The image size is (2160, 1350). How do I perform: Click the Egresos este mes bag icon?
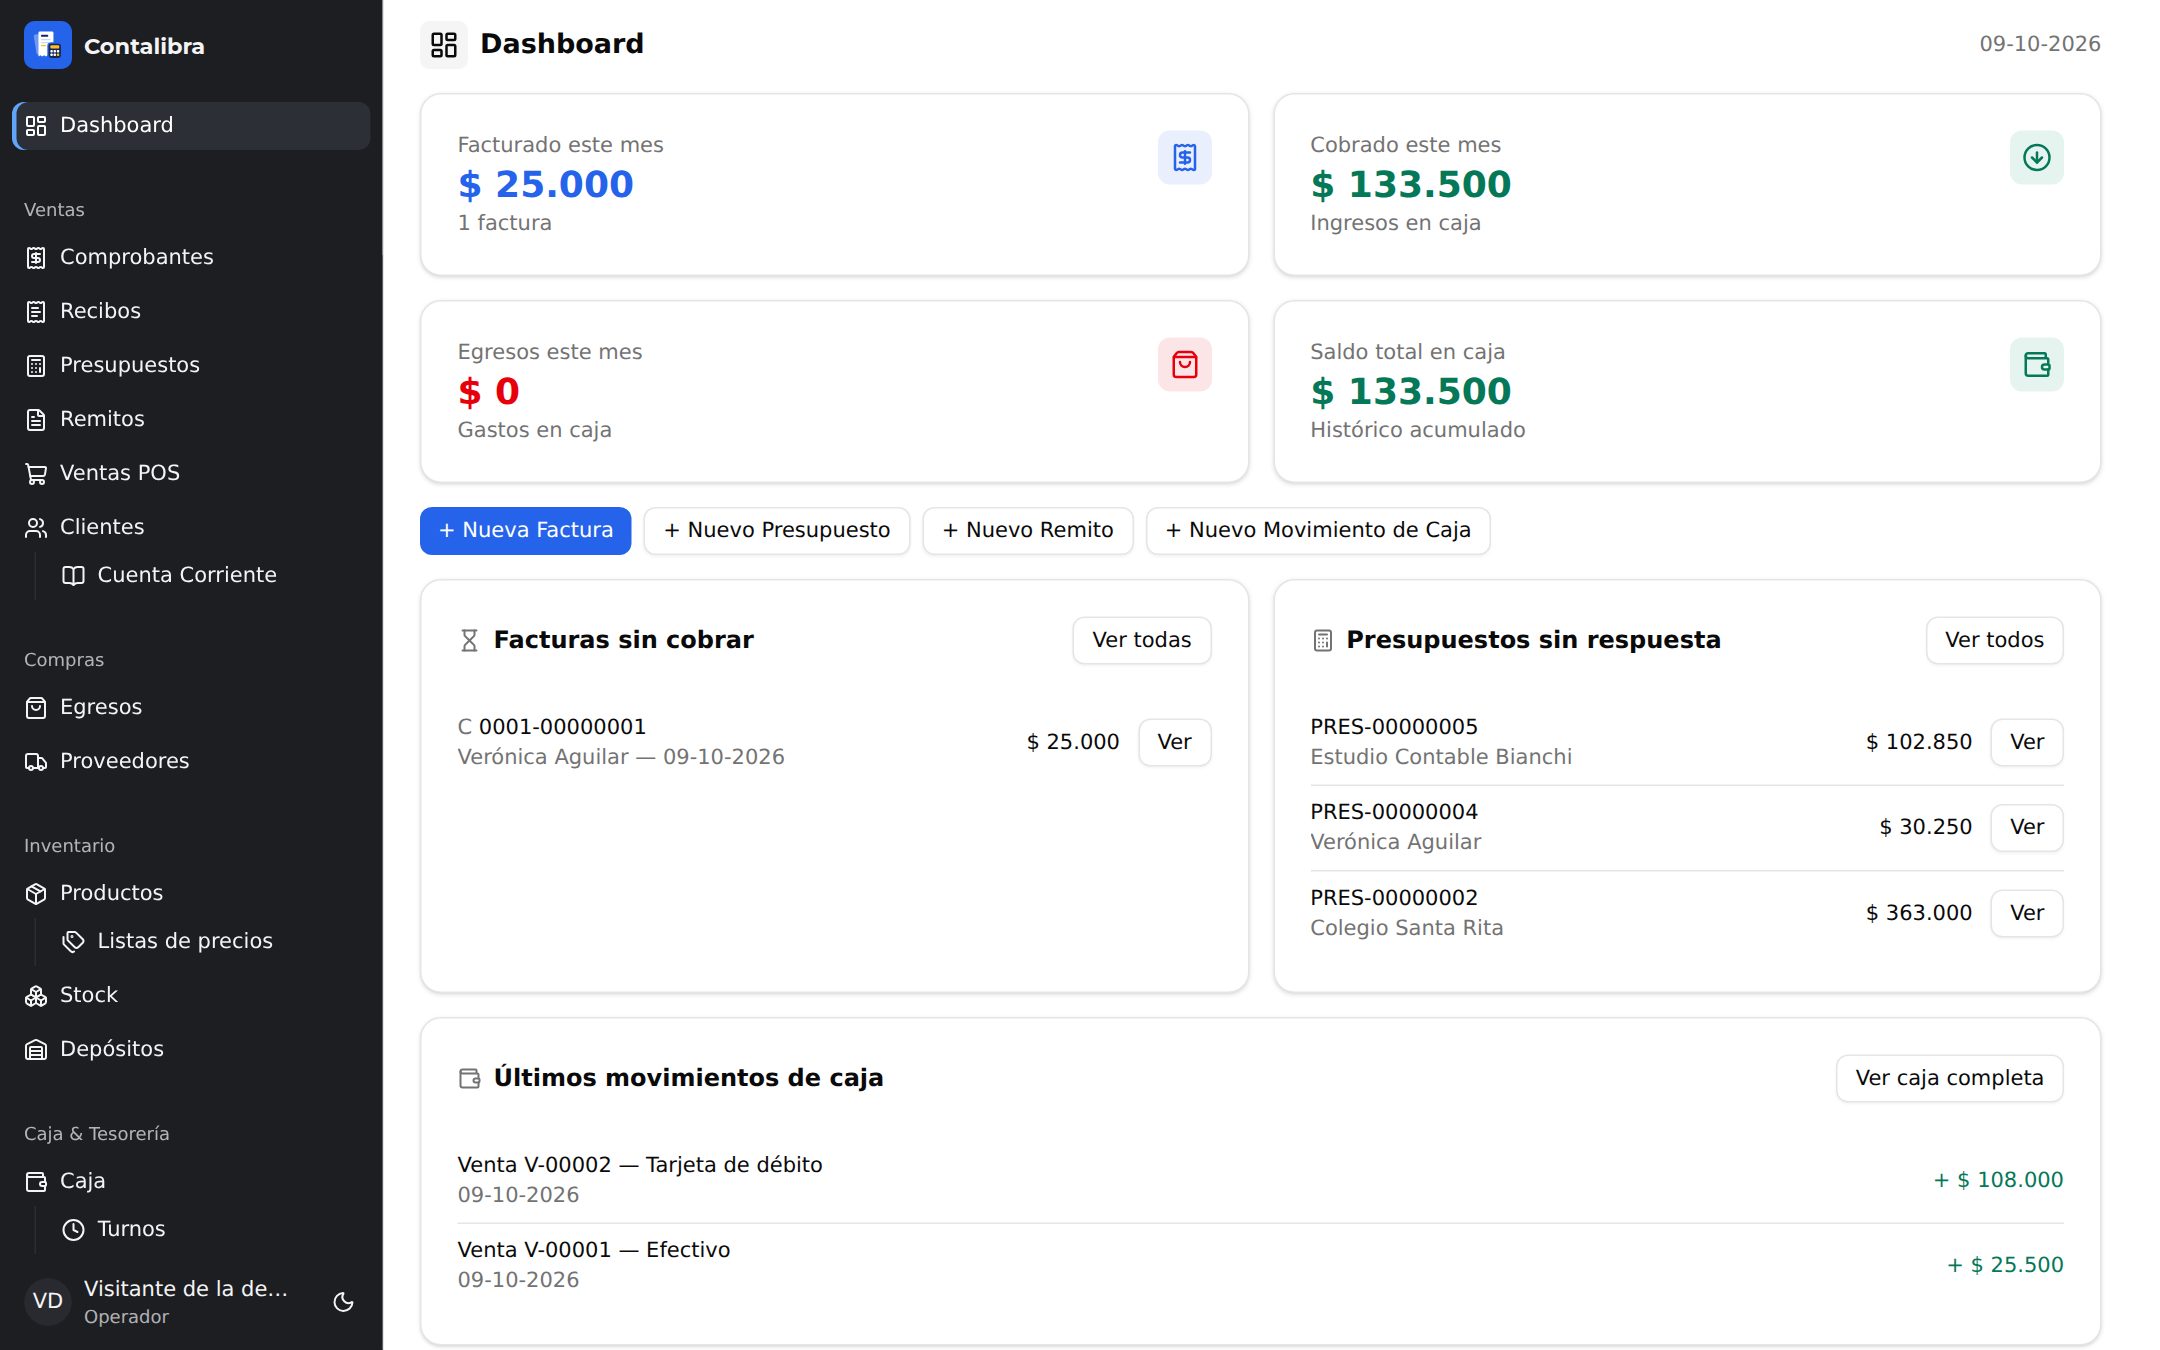(1184, 364)
